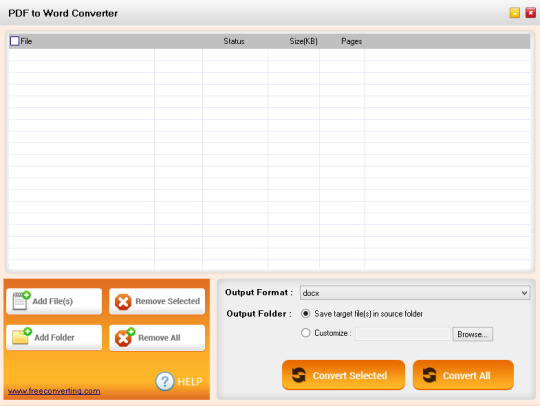Viewport: 540px width, 406px height.
Task: Click the Status column header
Action: [234, 41]
